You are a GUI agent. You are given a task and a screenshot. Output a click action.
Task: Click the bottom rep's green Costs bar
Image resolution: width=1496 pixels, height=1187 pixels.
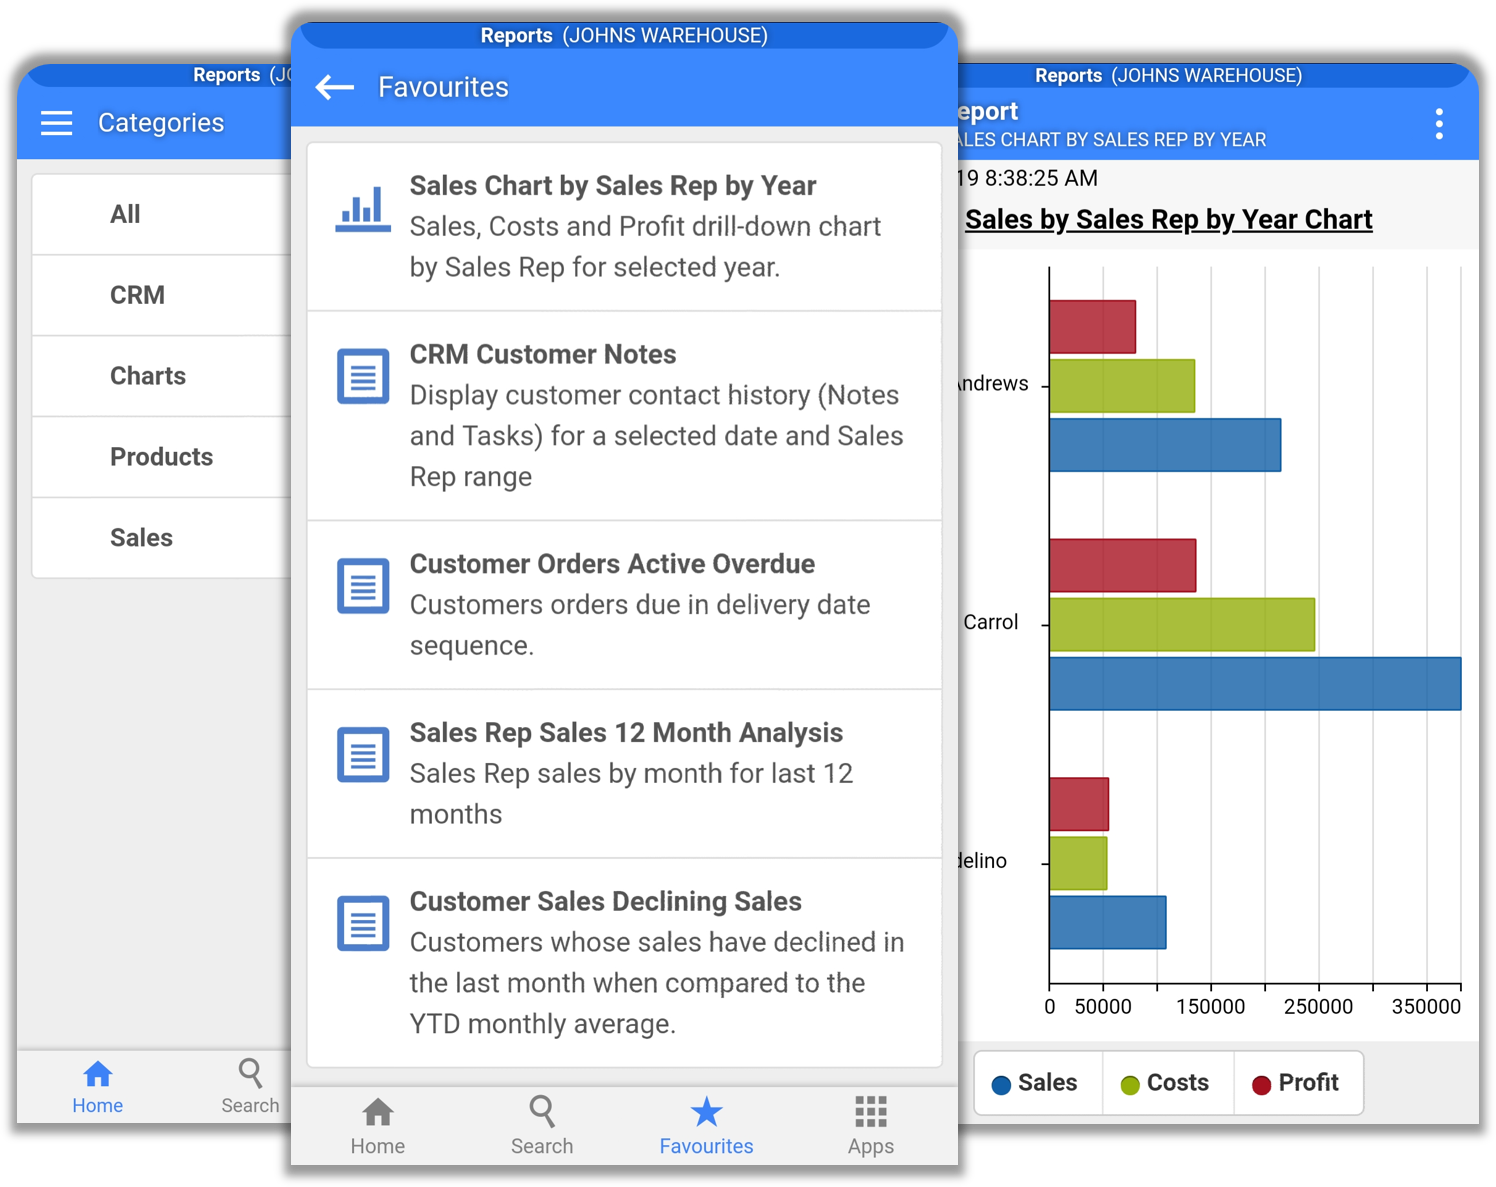(1078, 863)
